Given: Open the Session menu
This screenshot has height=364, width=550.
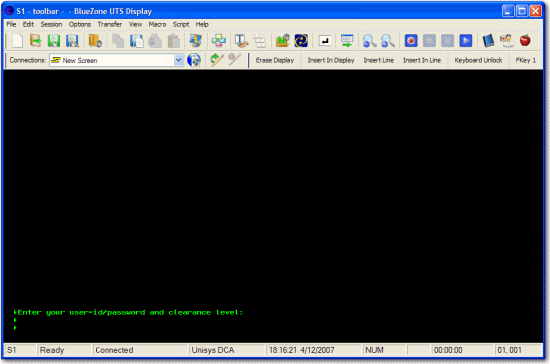Looking at the screenshot, I should click(x=51, y=24).
